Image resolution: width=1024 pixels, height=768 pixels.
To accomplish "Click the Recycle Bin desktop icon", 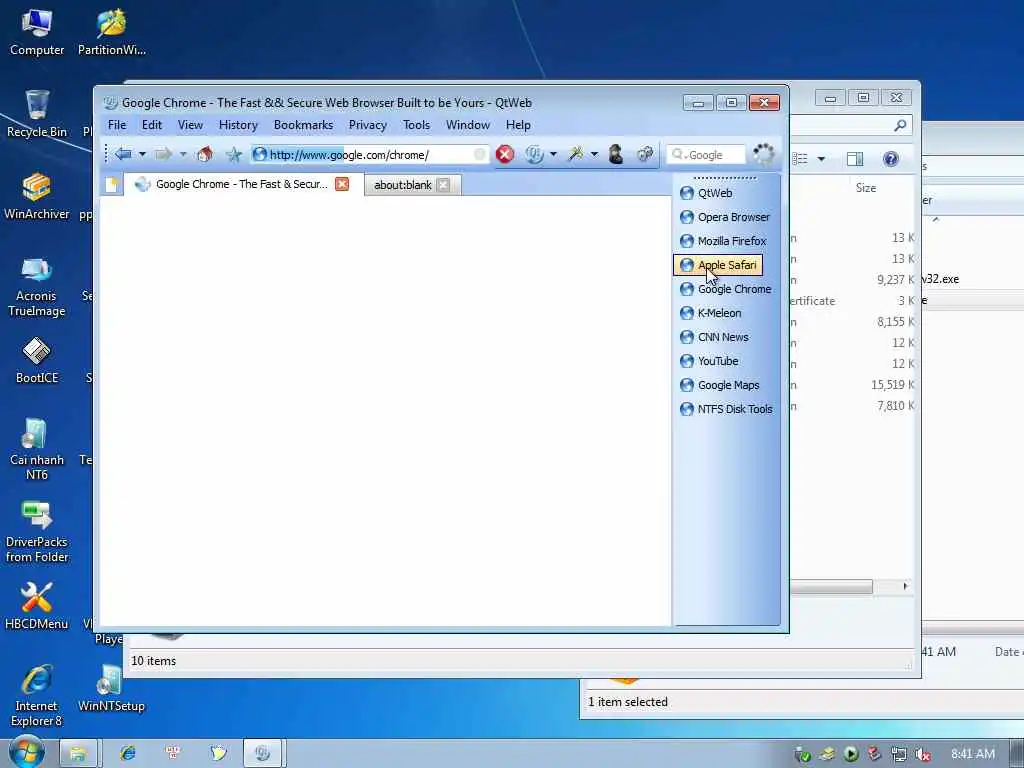I will 37,114.
